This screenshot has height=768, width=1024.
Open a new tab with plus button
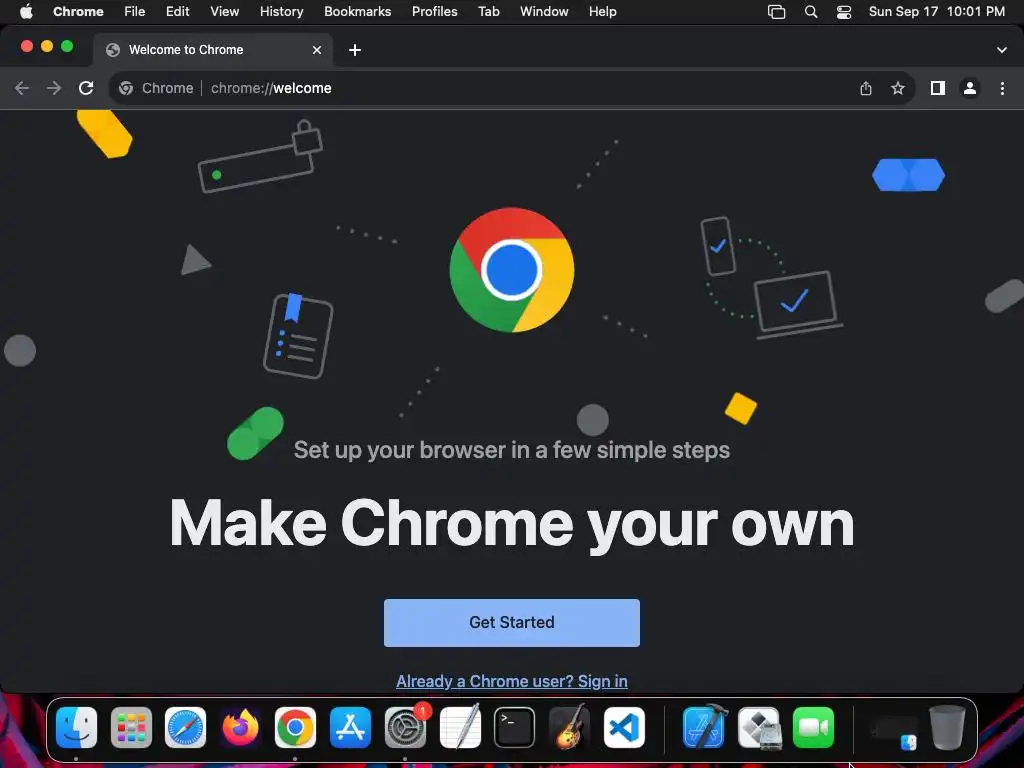pyautogui.click(x=355, y=50)
